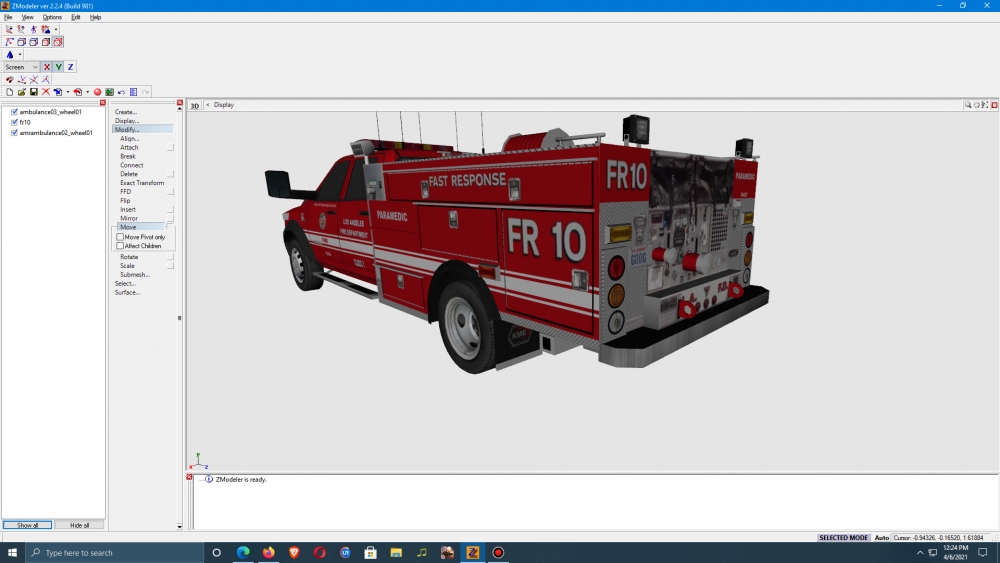Expand the Submesh... command group
Viewport: 1000px width, 563px height.
click(135, 274)
